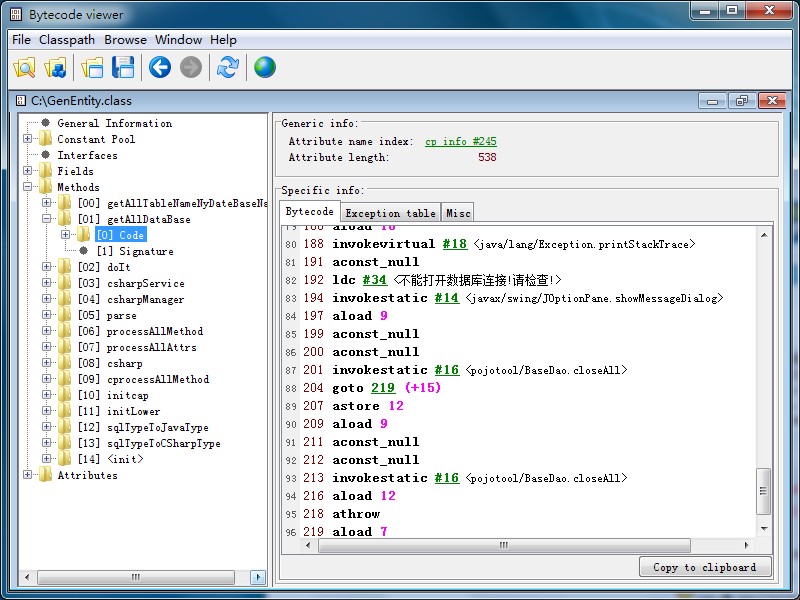Expand the Fields tree node
Viewport: 800px width, 600px height.
(x=28, y=171)
